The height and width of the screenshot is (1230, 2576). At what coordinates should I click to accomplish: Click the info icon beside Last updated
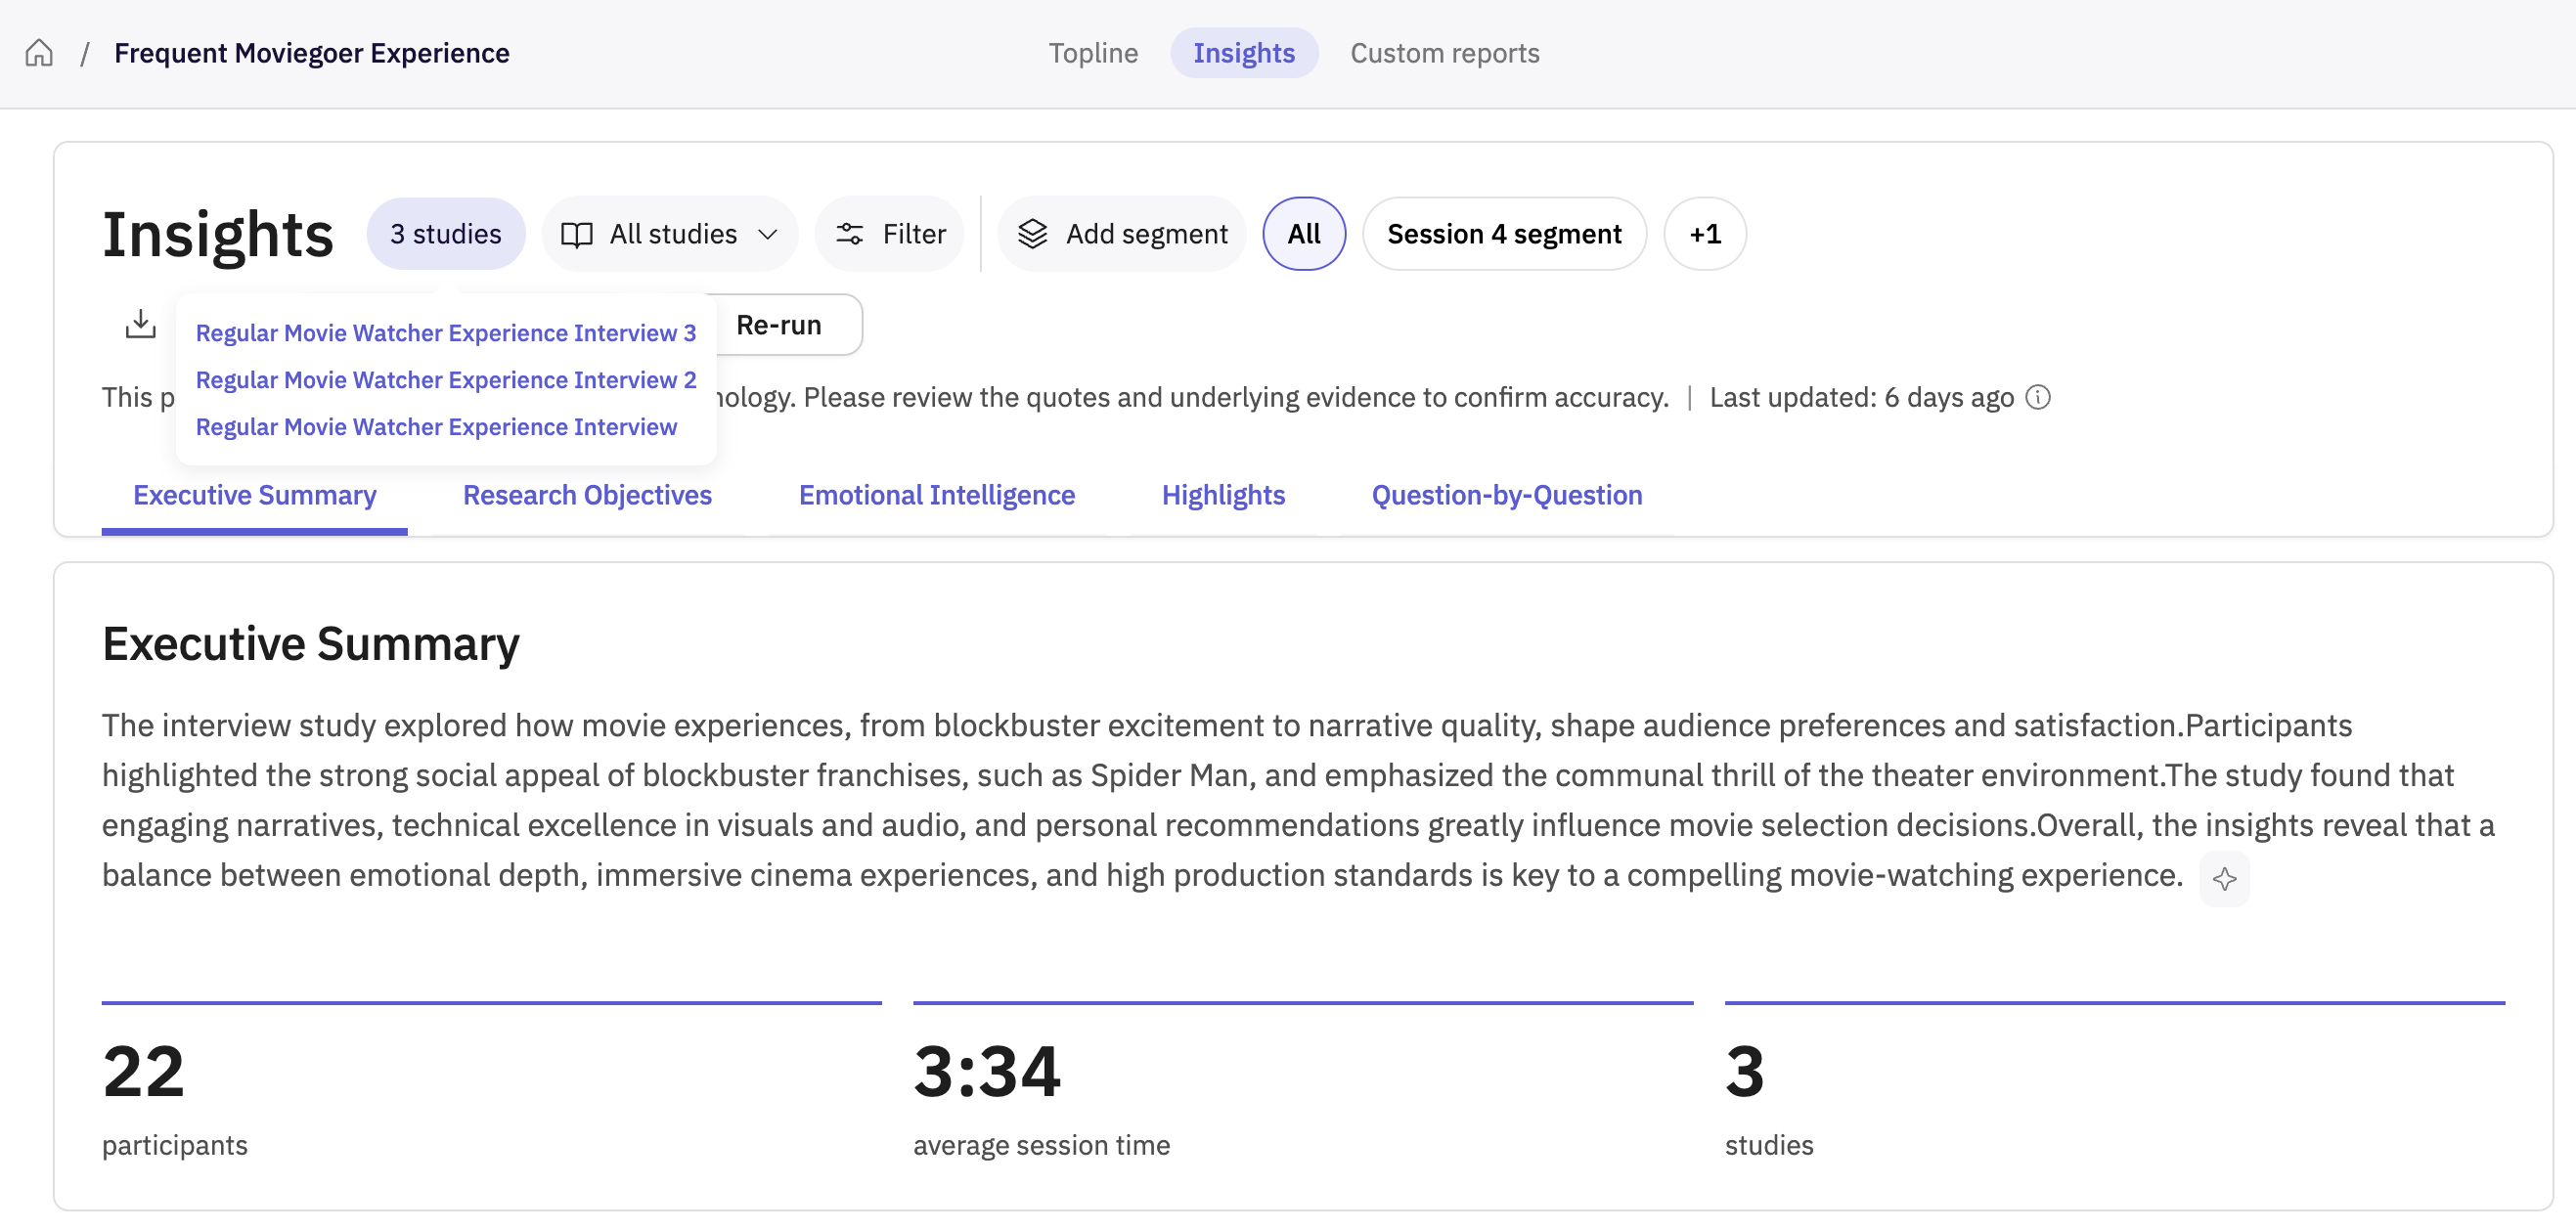click(2038, 397)
